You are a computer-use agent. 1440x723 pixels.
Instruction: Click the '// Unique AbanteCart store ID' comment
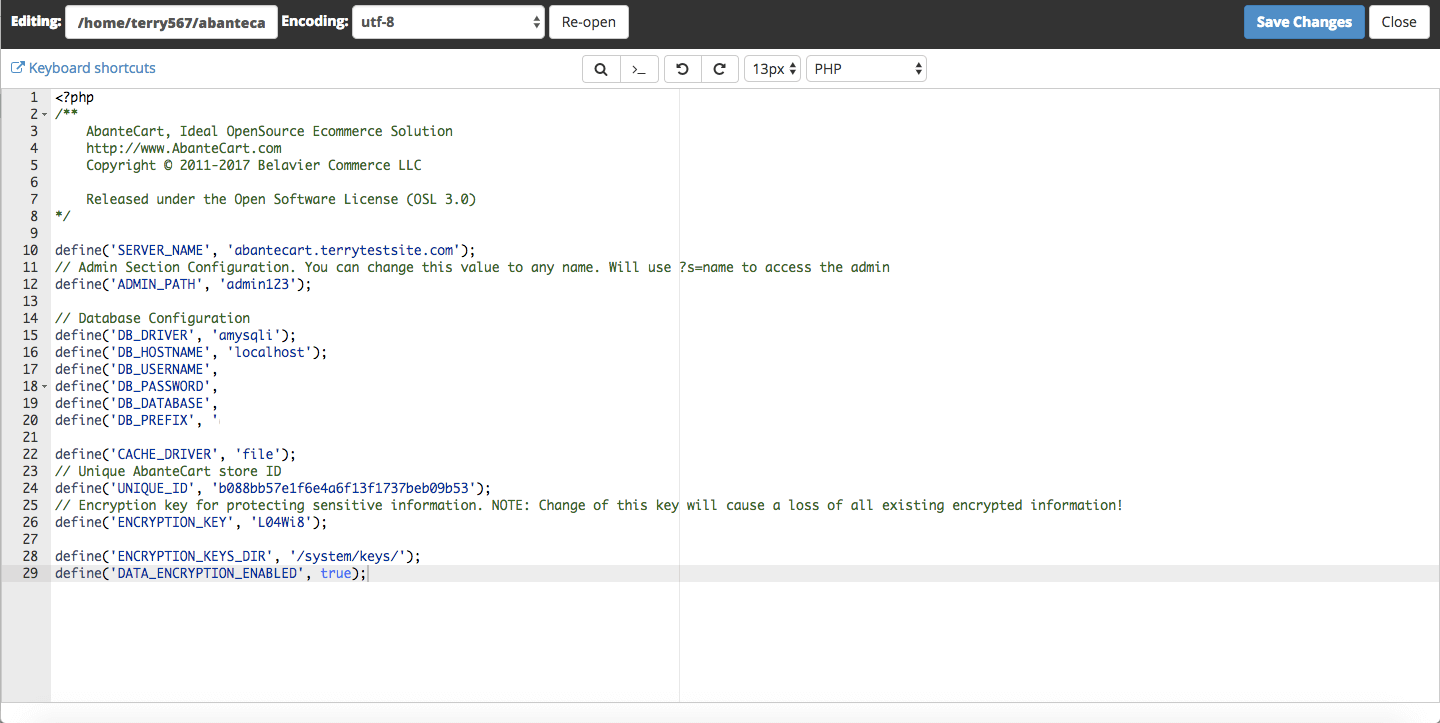pos(168,471)
